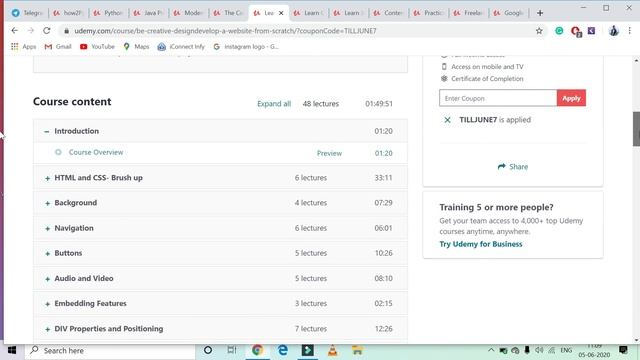The image size is (640, 360).
Task: Open File Explorer from the taskbar
Action: coord(358,350)
